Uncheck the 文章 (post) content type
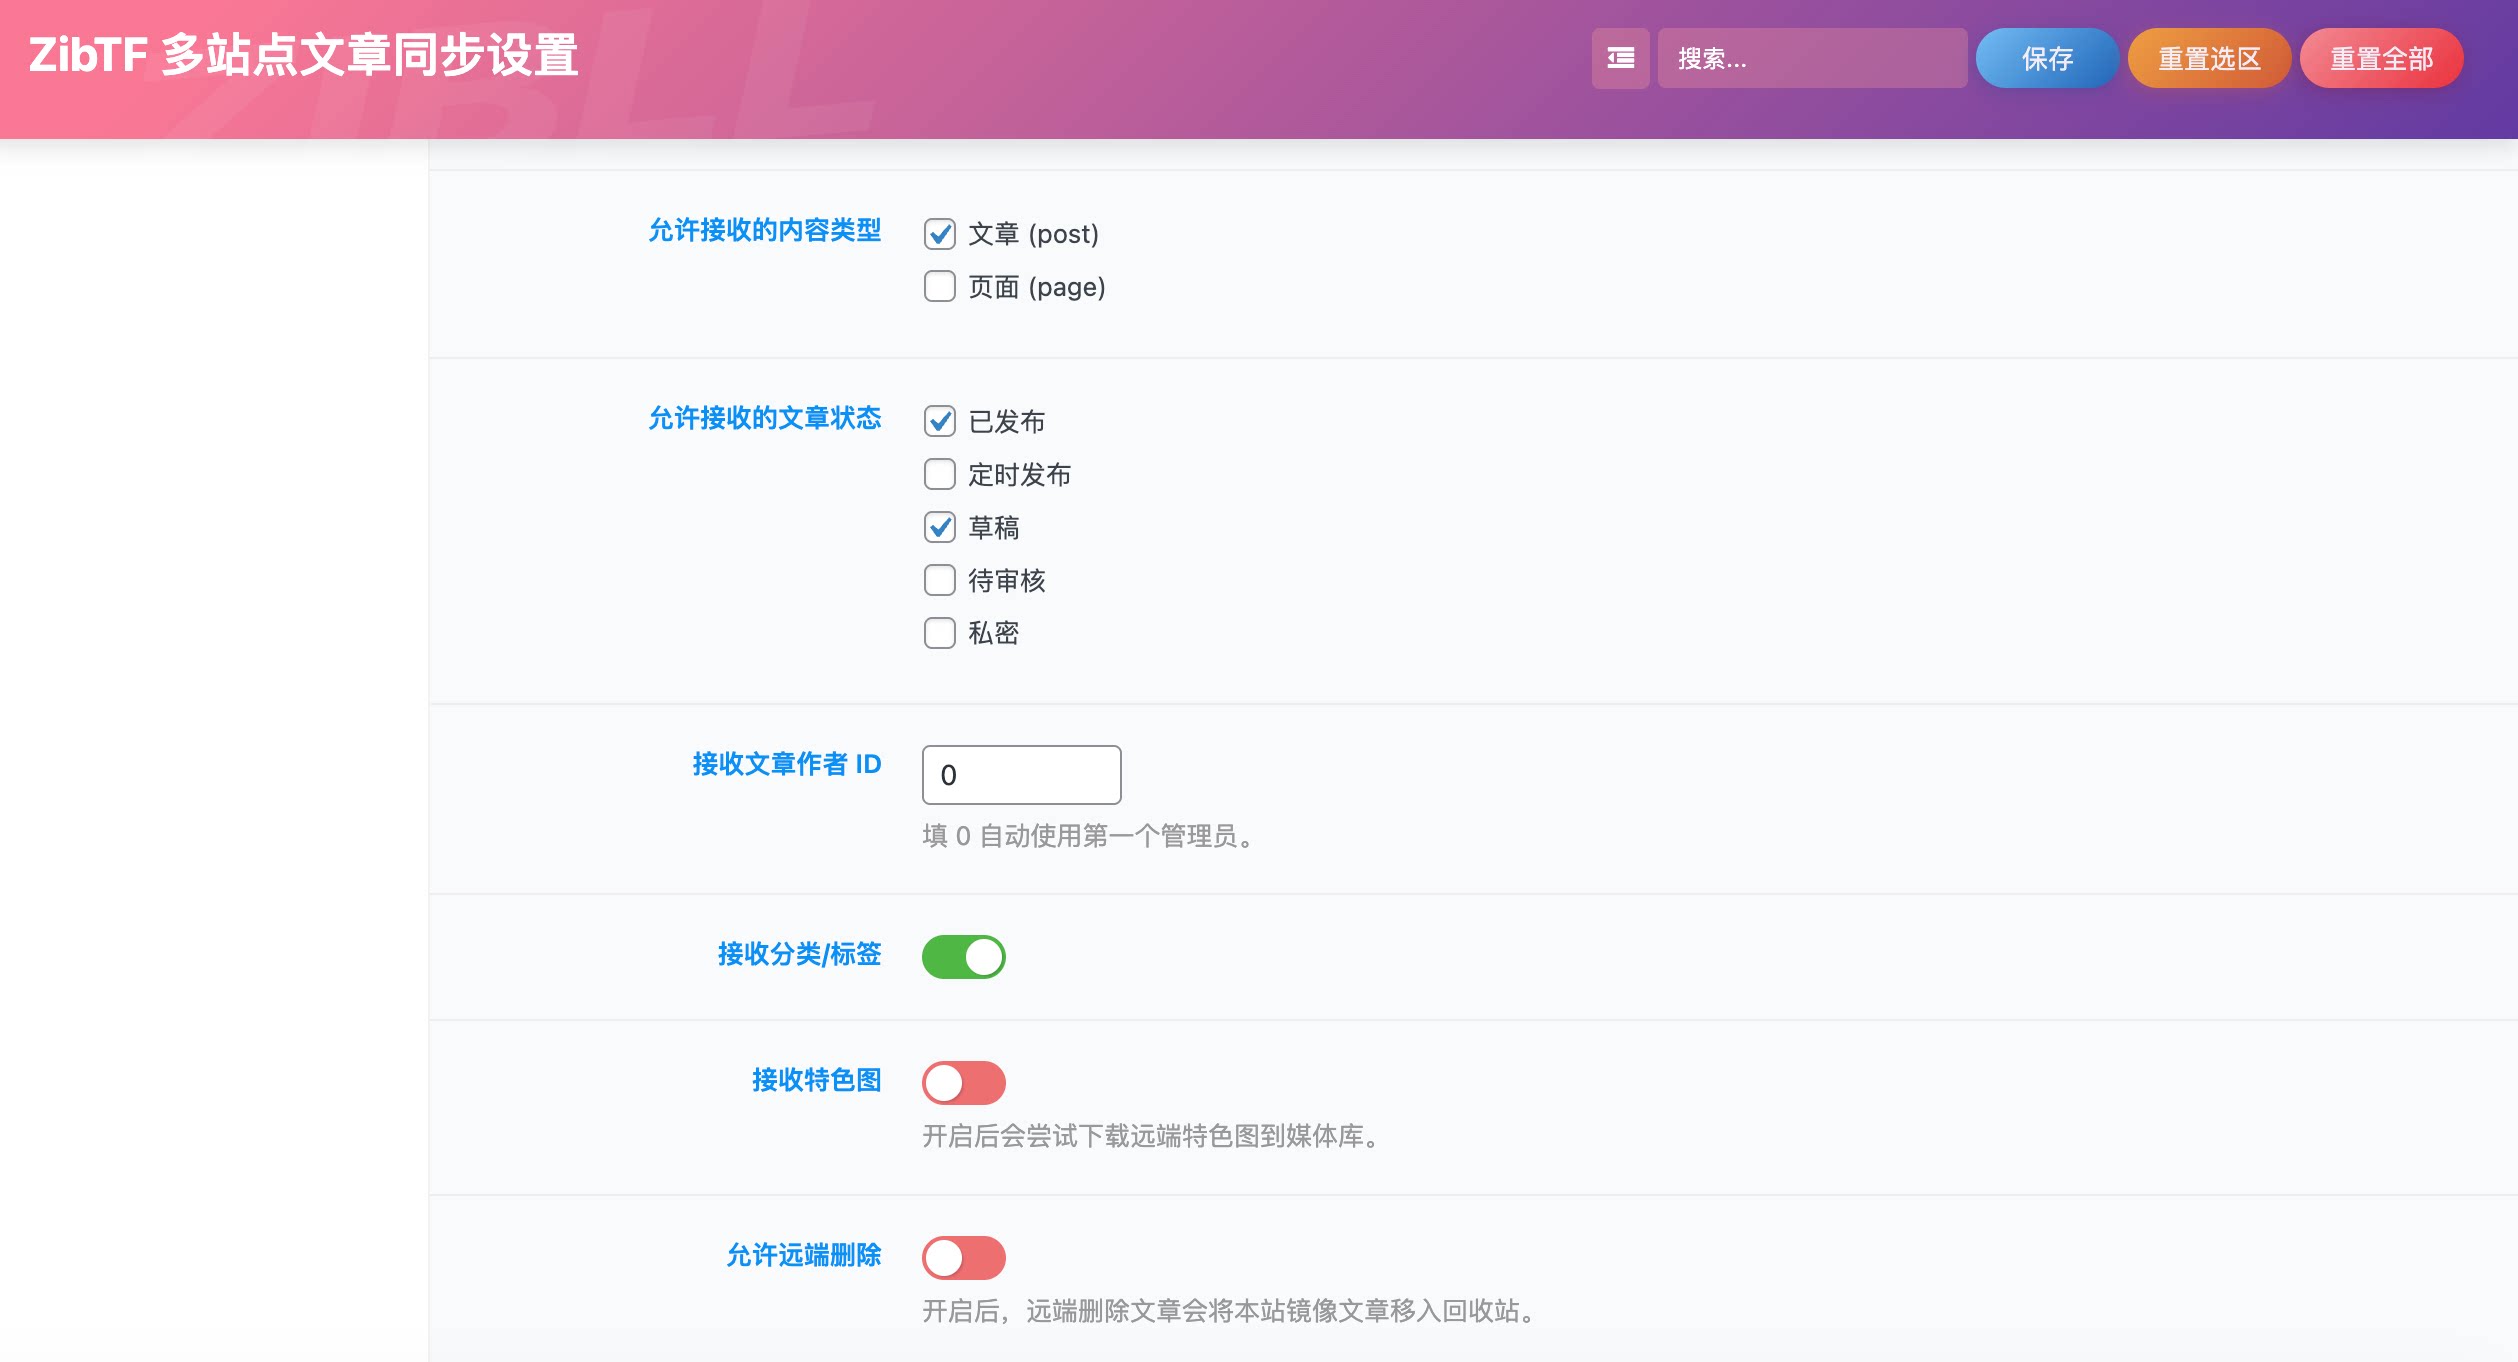The width and height of the screenshot is (2518, 1362). 939,233
